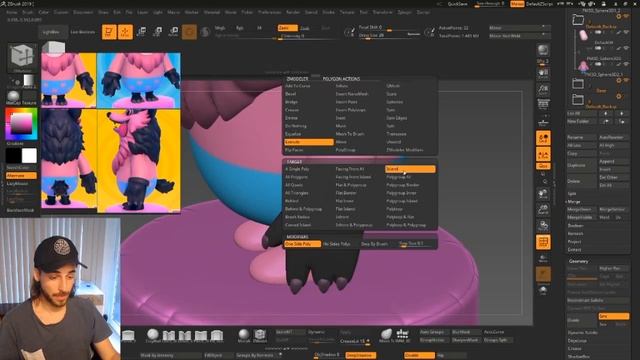
Task: Choose Bevel in Polygon Actions list
Action: click(291, 94)
